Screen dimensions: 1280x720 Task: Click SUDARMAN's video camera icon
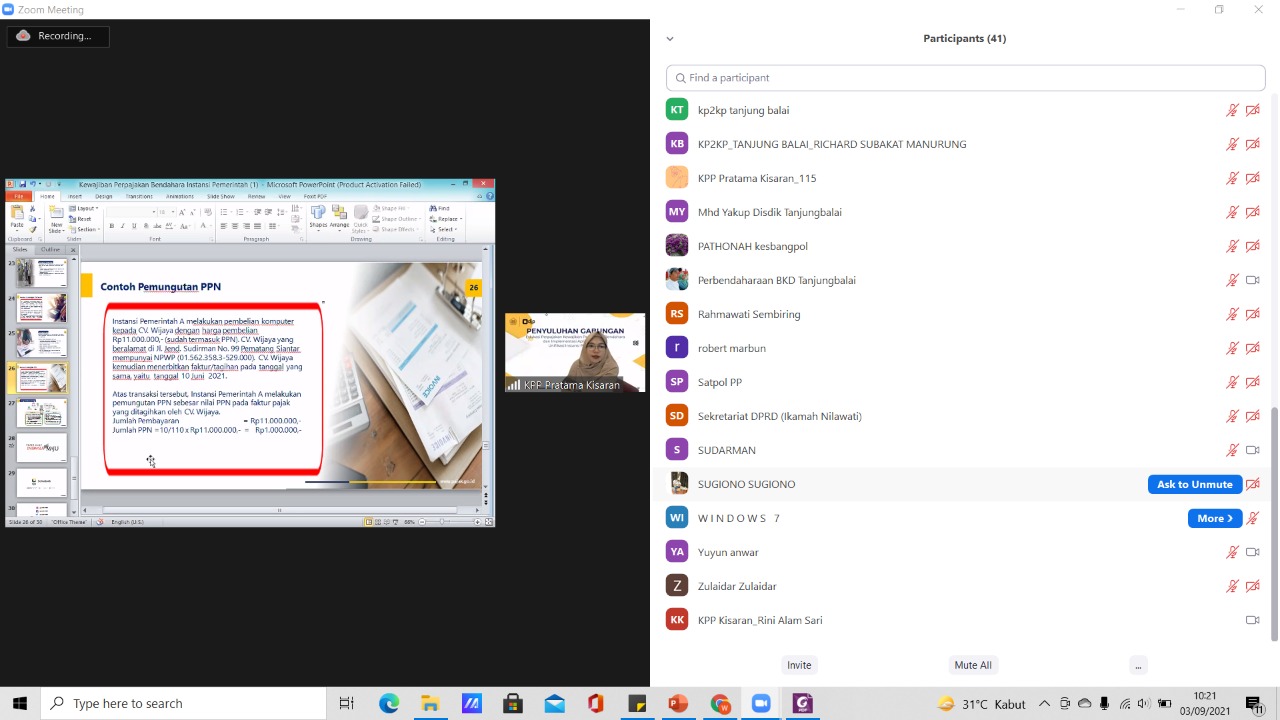[x=1252, y=450]
